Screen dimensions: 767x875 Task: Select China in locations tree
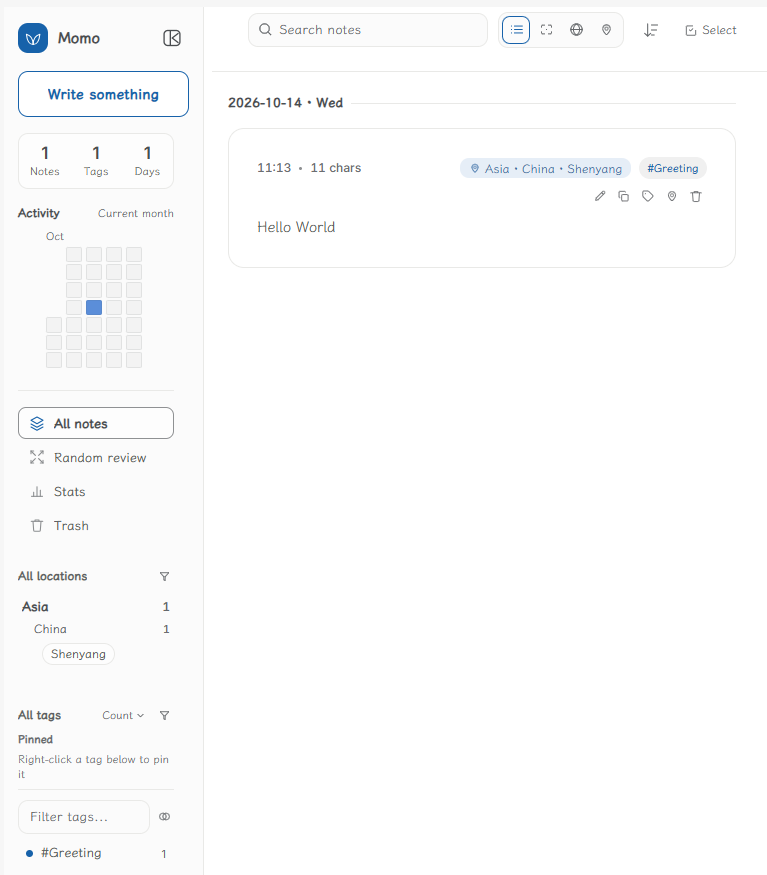101,629
